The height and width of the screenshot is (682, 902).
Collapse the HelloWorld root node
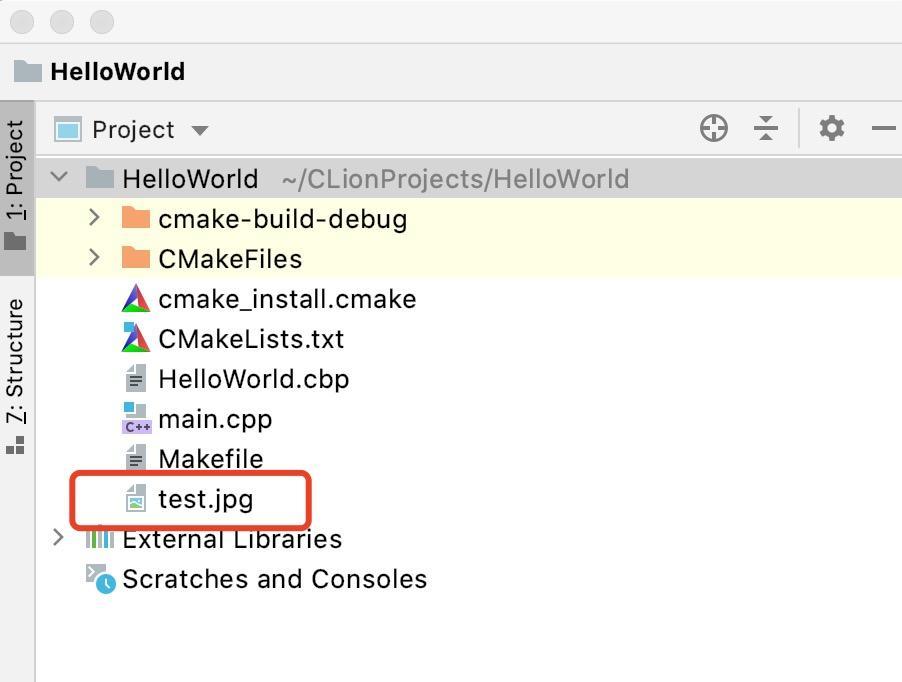point(60,178)
